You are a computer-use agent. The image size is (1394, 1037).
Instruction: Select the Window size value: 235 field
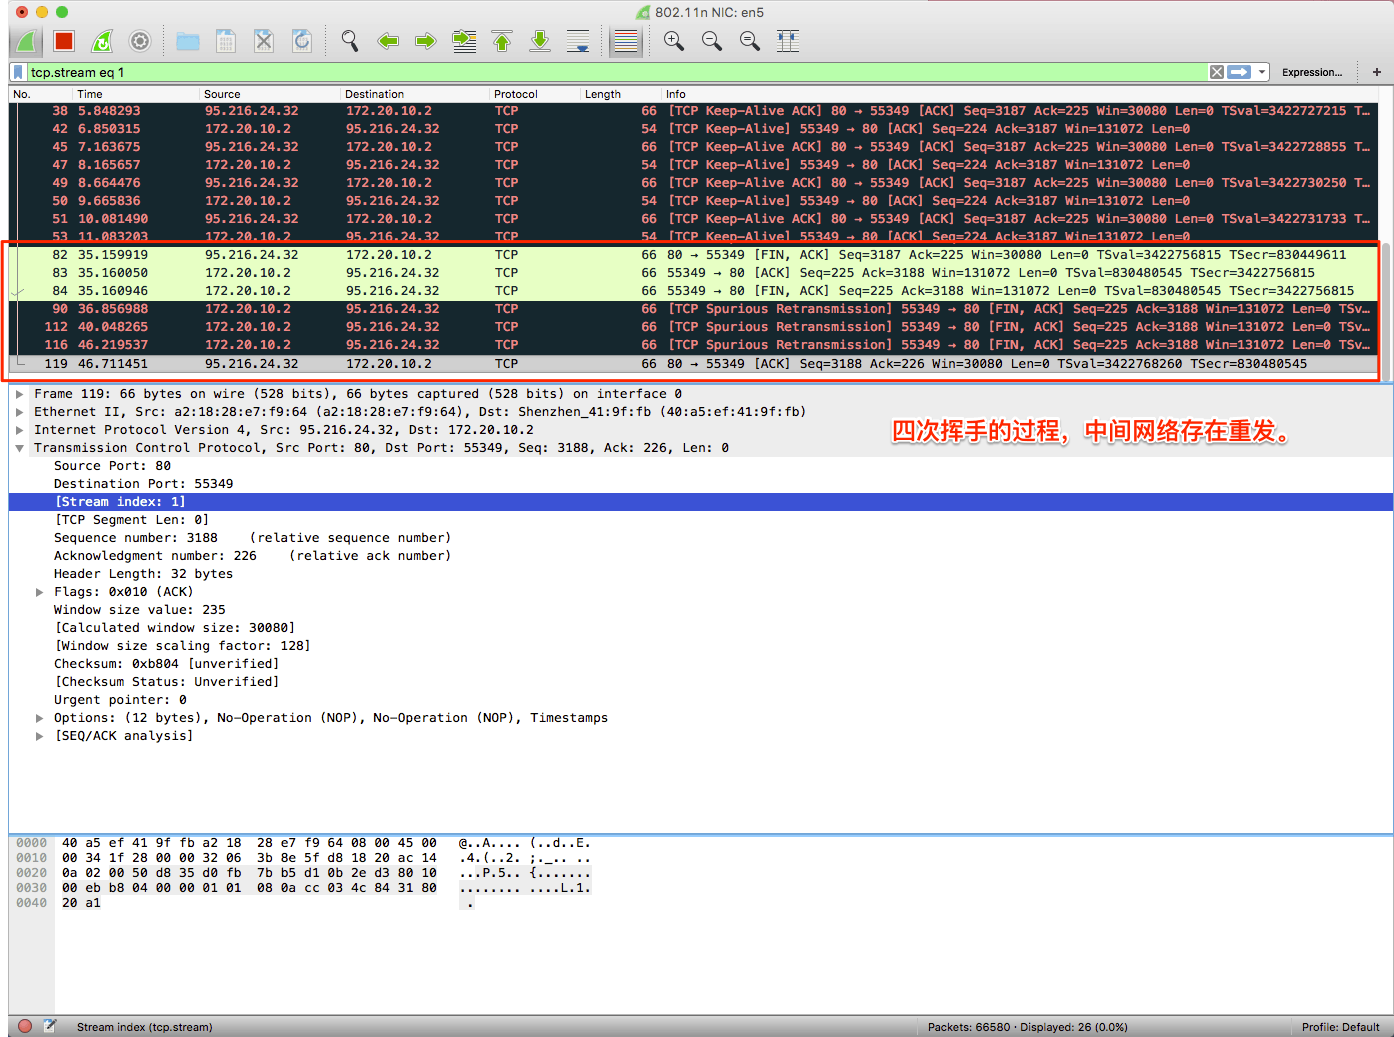point(700,610)
